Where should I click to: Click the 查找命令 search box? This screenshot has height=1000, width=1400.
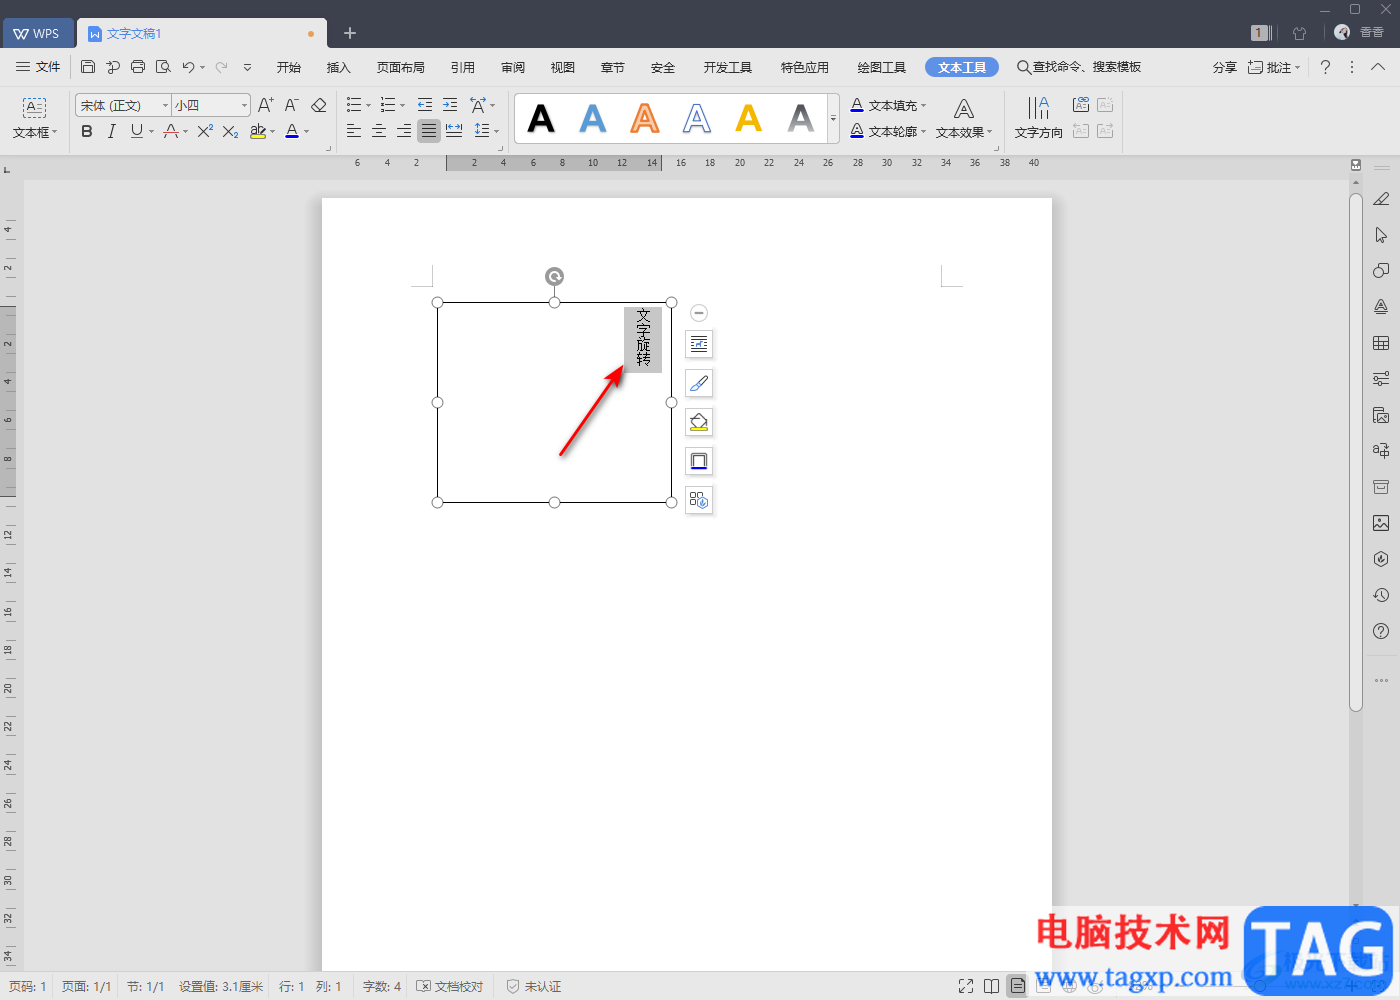tap(1079, 67)
